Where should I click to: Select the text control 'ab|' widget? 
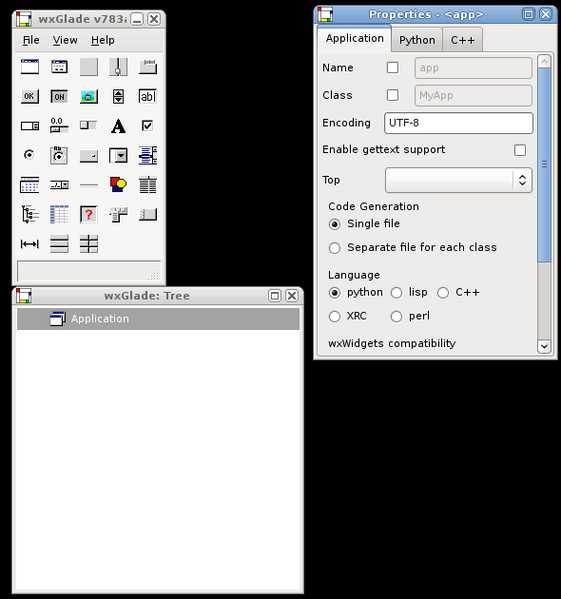[148, 96]
